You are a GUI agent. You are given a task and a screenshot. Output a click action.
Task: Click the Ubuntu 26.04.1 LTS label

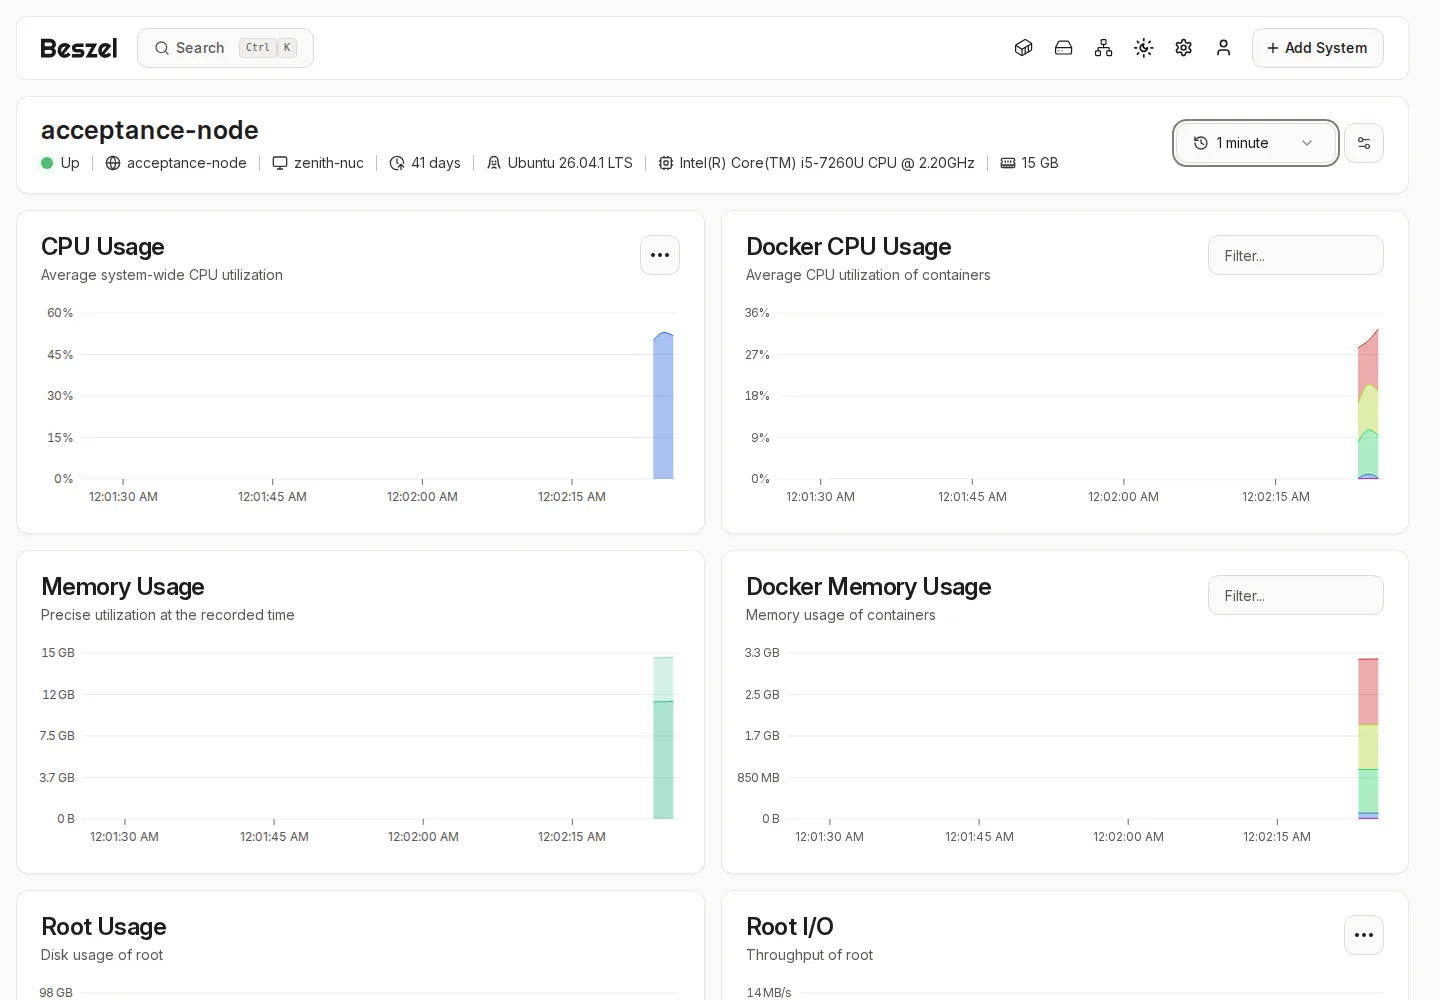pos(559,163)
